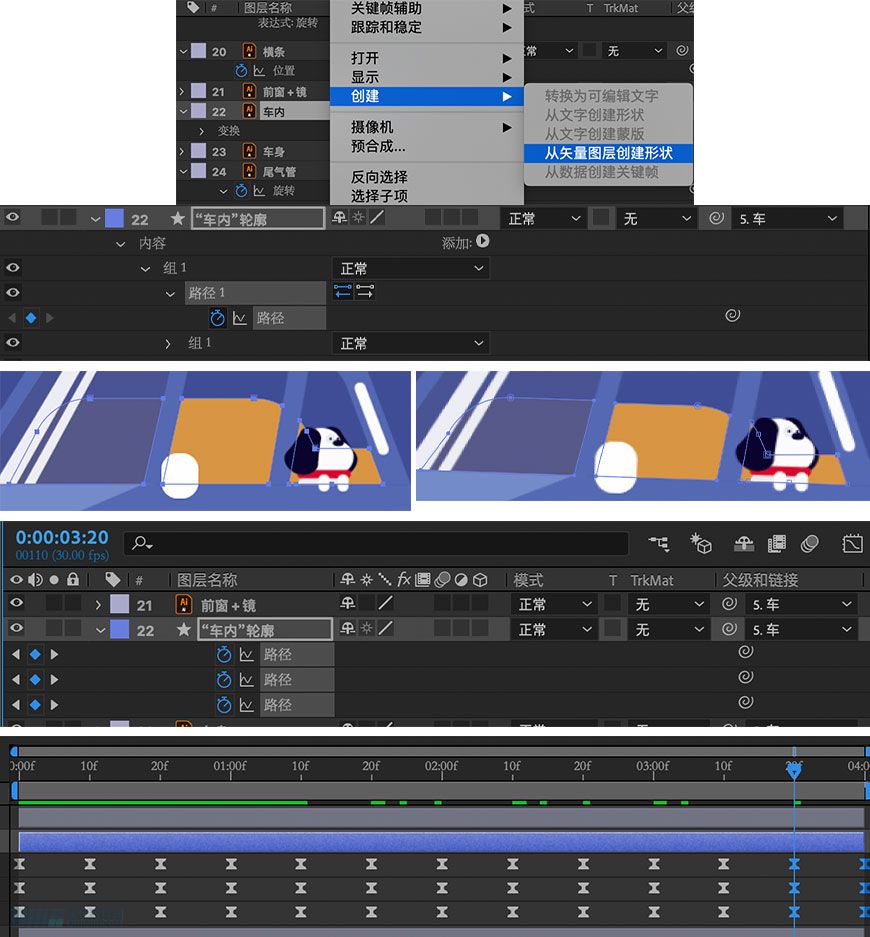This screenshot has height=937, width=870.
Task: Enable motion blur icon beside the graph editor icon
Action: tap(810, 543)
